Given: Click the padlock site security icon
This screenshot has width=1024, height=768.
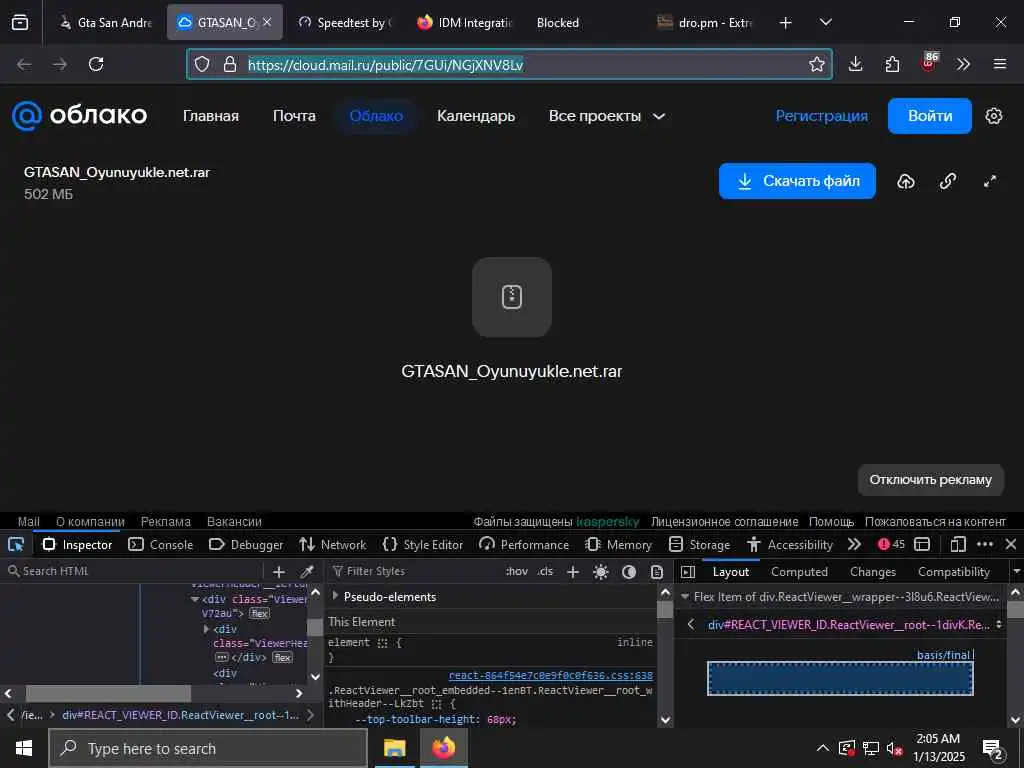Looking at the screenshot, I should [x=229, y=64].
